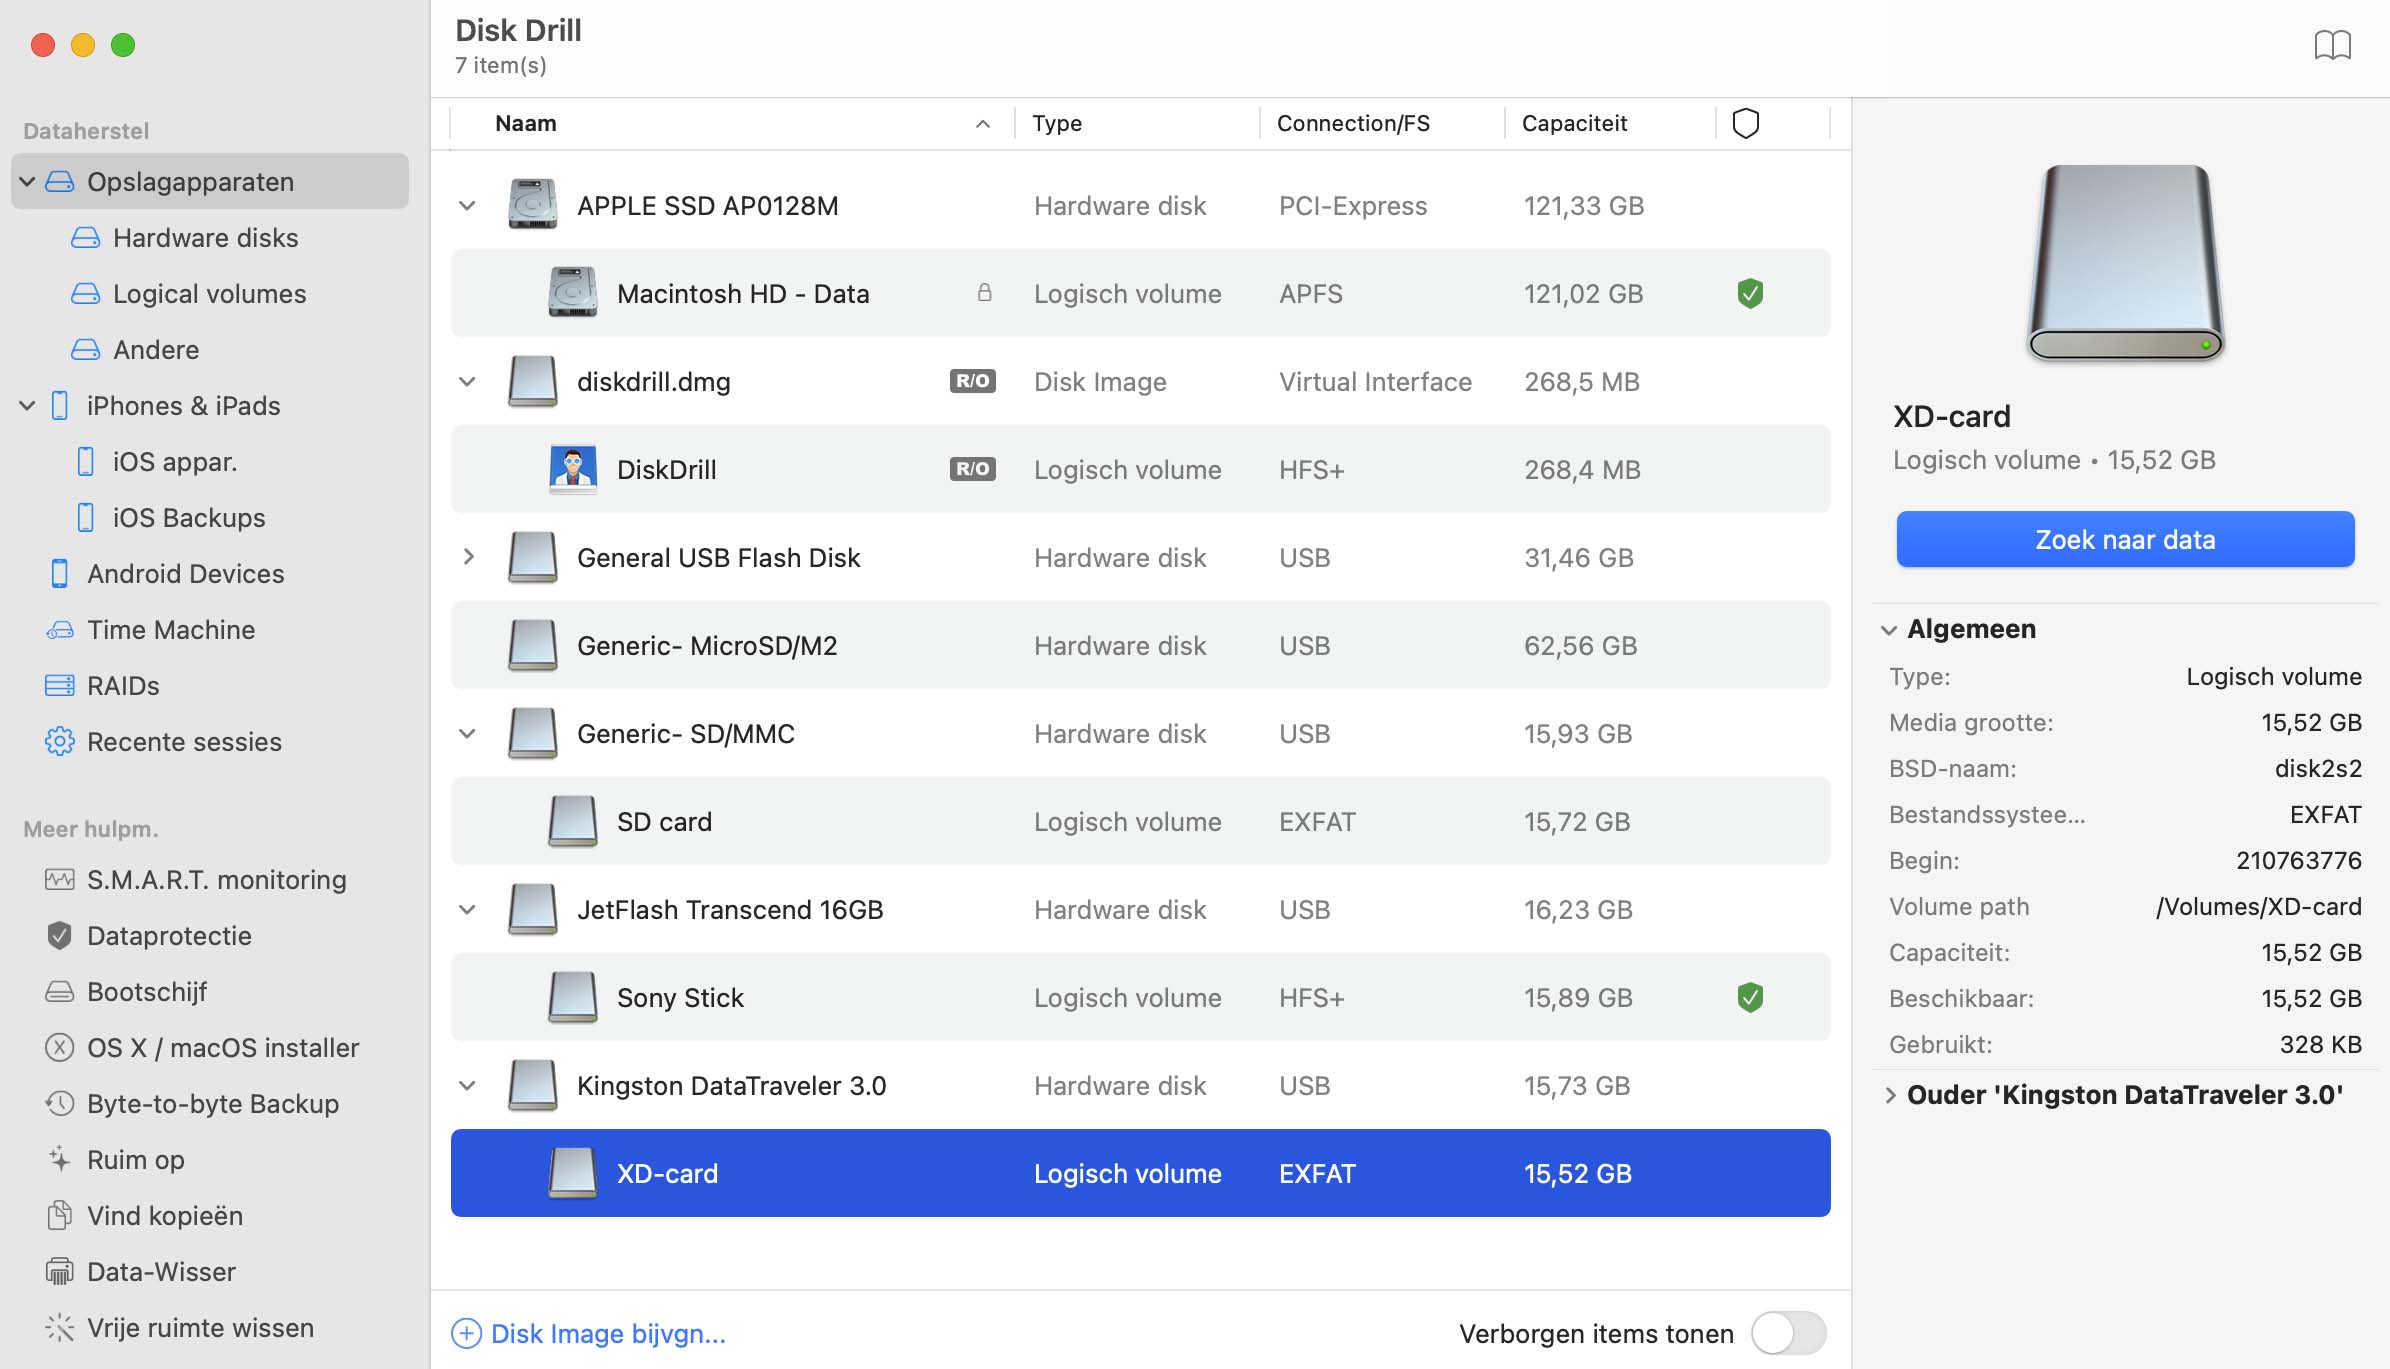
Task: Click the large drive image in details panel
Action: click(2125, 262)
